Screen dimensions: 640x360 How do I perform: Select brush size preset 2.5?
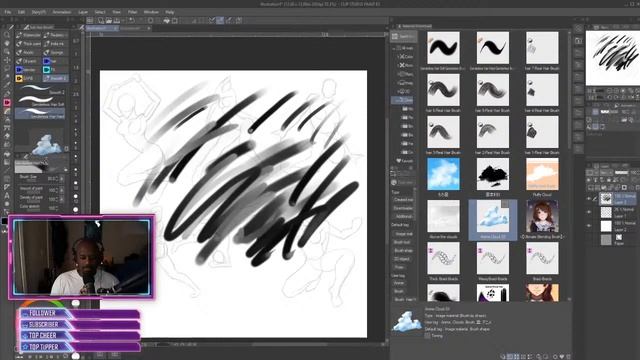76,94
